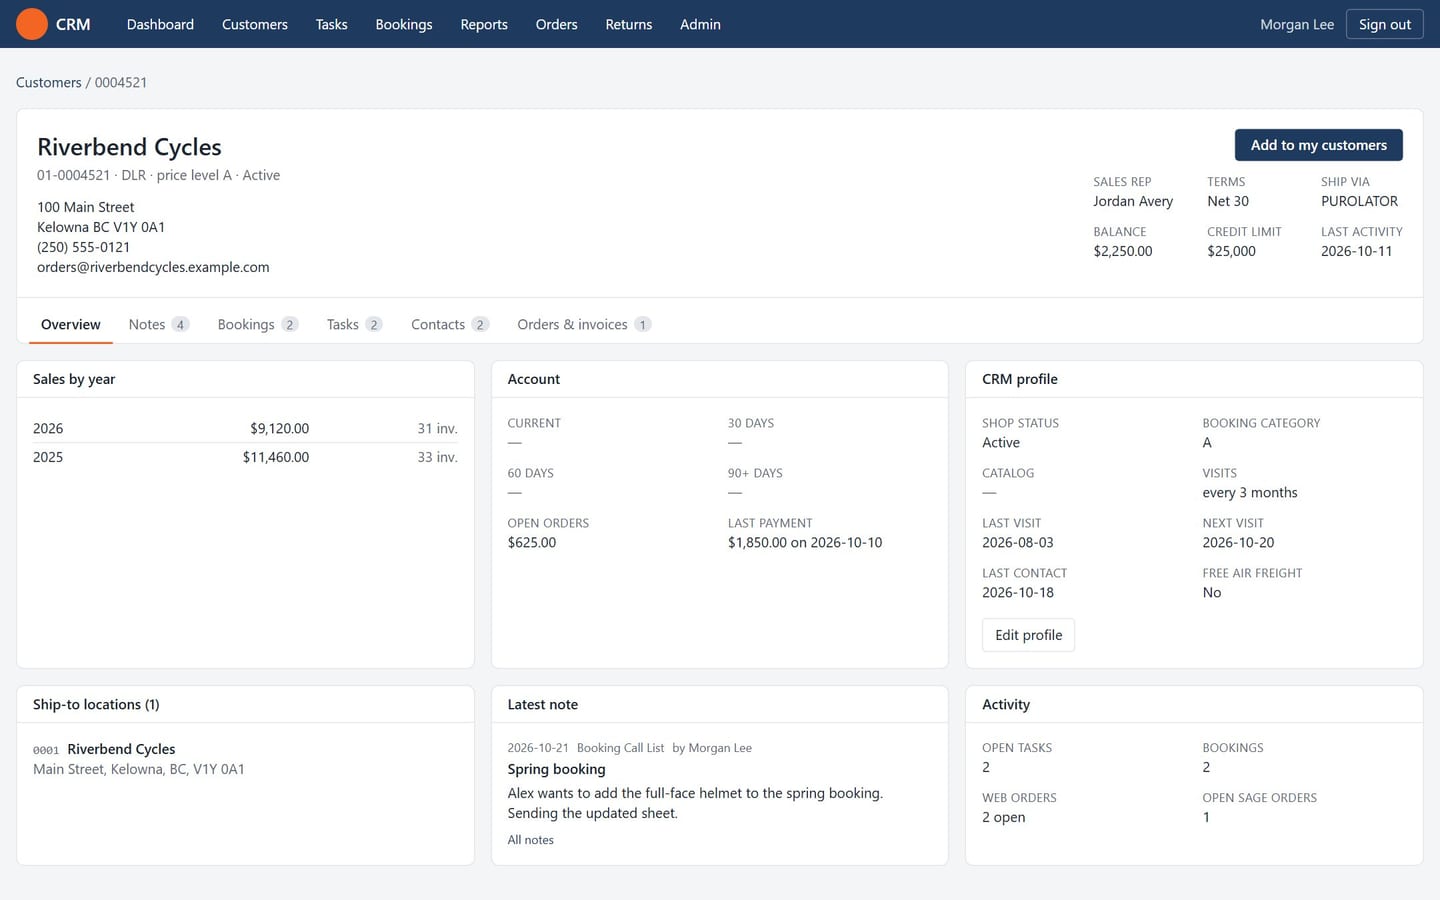Click the $2,250.00 balance value
1440x900 pixels.
coord(1123,251)
